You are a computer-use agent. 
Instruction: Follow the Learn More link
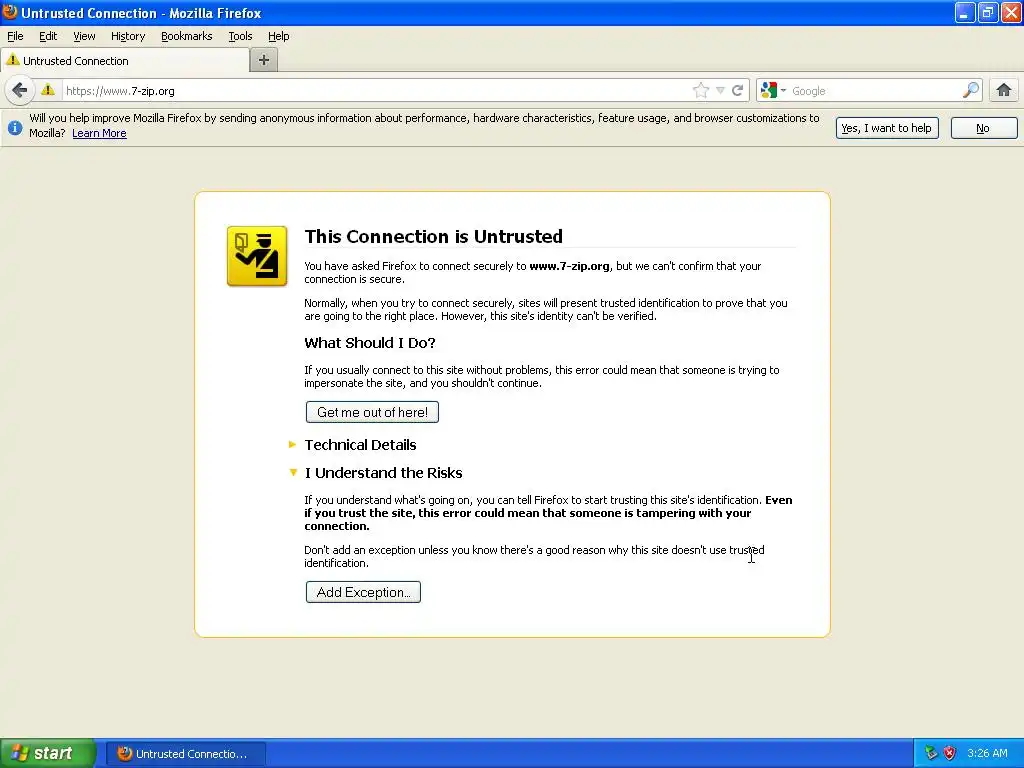point(99,133)
